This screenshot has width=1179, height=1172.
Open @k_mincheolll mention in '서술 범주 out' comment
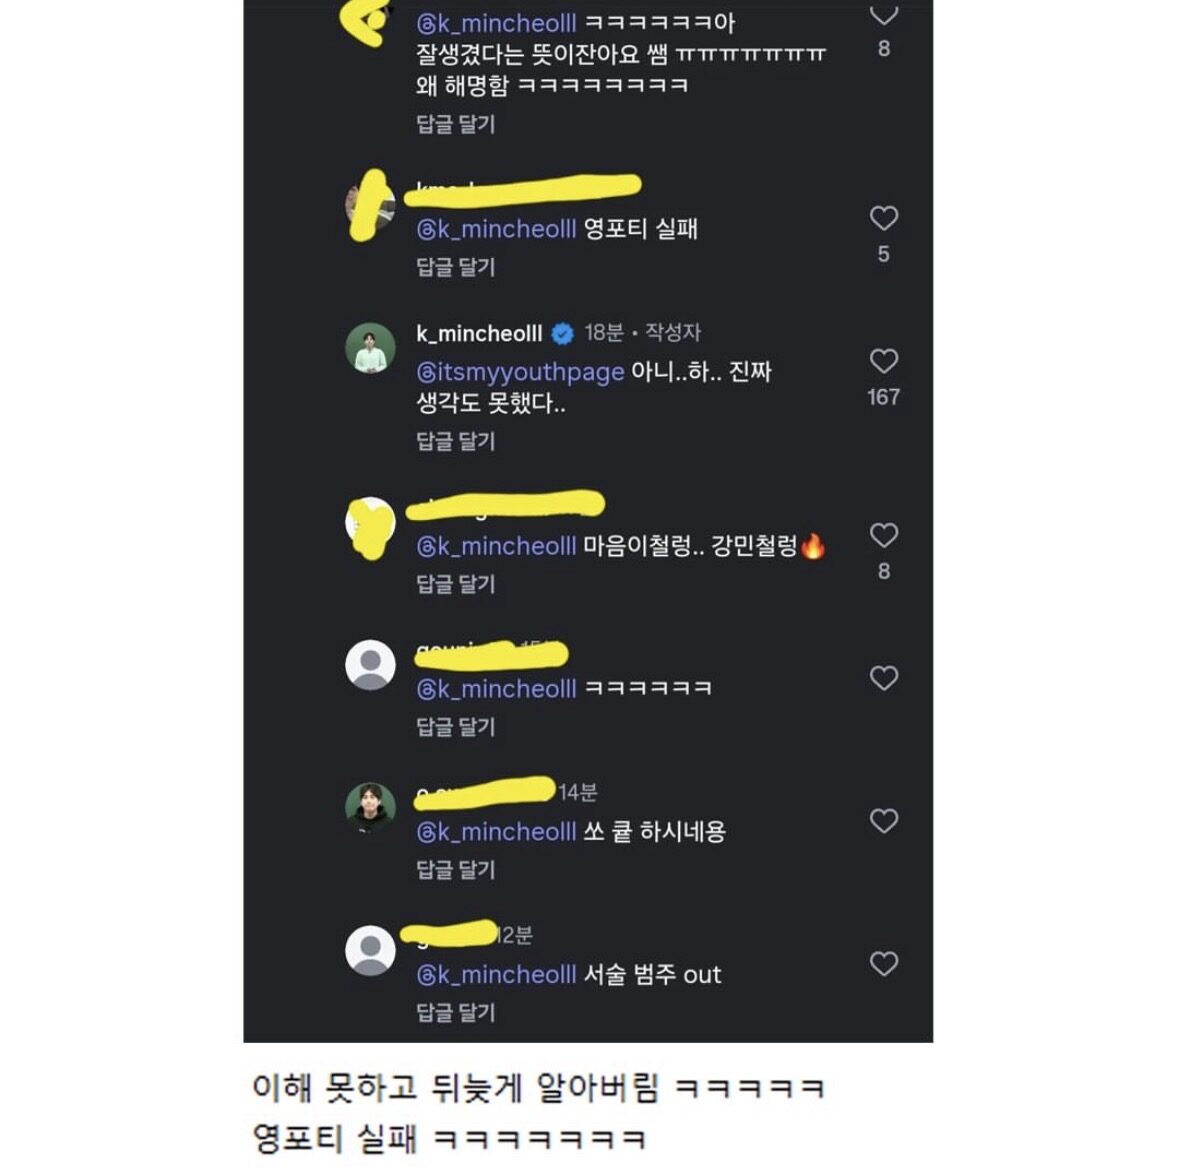(496, 974)
